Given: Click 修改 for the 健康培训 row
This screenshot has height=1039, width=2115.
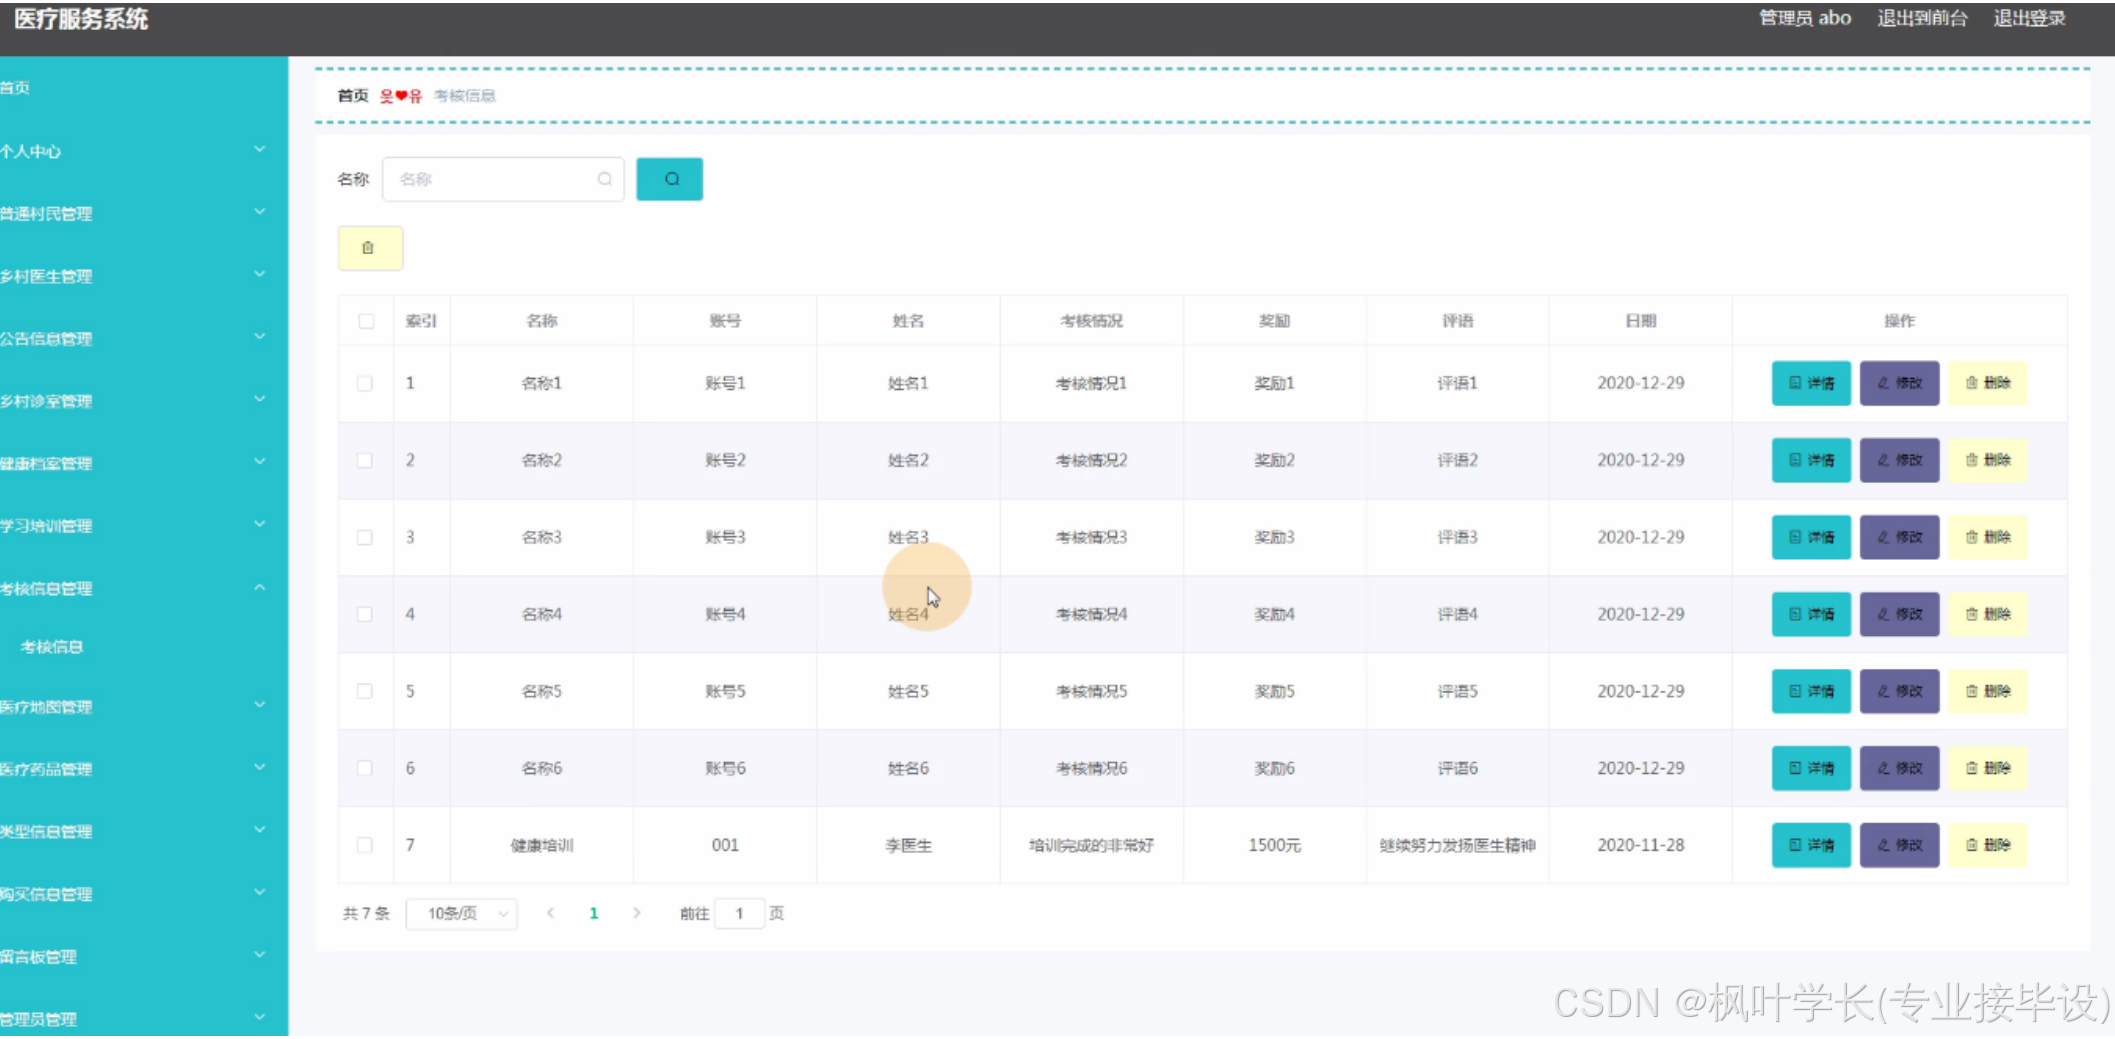Looking at the screenshot, I should [1899, 845].
